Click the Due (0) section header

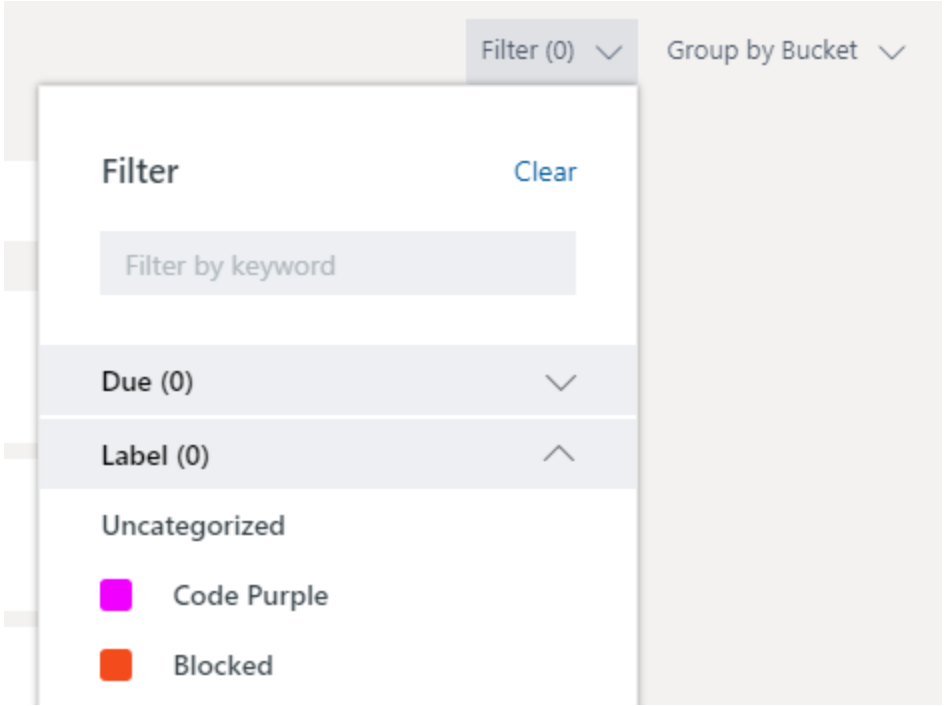[x=147, y=382]
